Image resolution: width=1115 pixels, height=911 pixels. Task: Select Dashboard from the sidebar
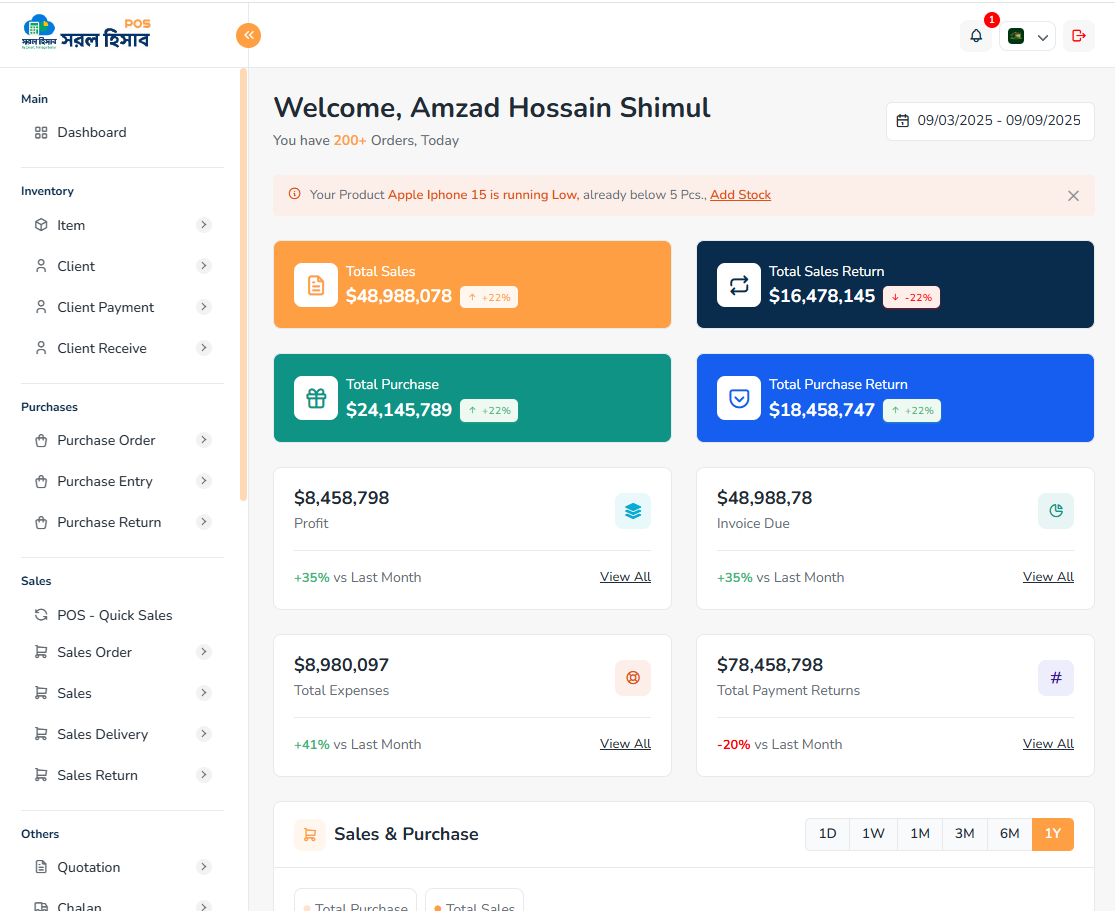point(92,132)
